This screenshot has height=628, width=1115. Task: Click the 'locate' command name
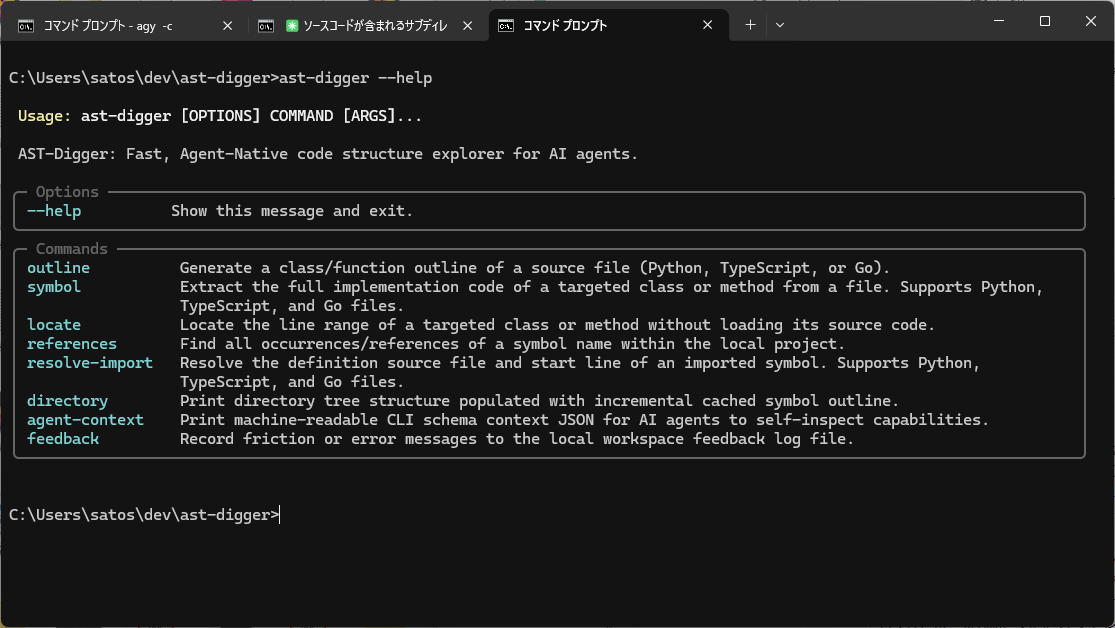pyautogui.click(x=54, y=325)
